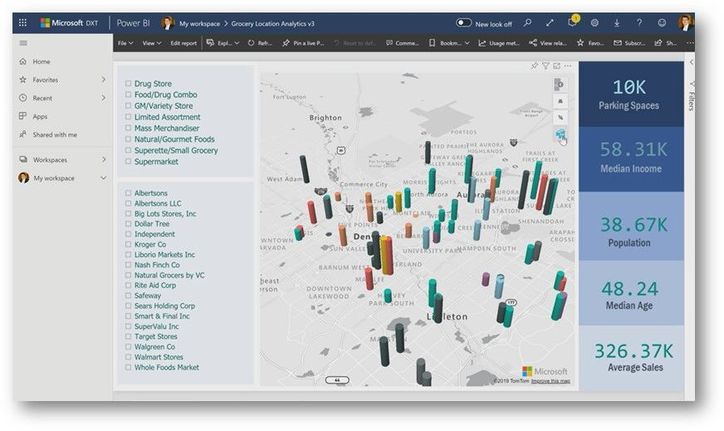Image resolution: width=724 pixels, height=431 pixels.
Task: Enter full screen mode via expand arrows icon
Action: pyautogui.click(x=549, y=23)
